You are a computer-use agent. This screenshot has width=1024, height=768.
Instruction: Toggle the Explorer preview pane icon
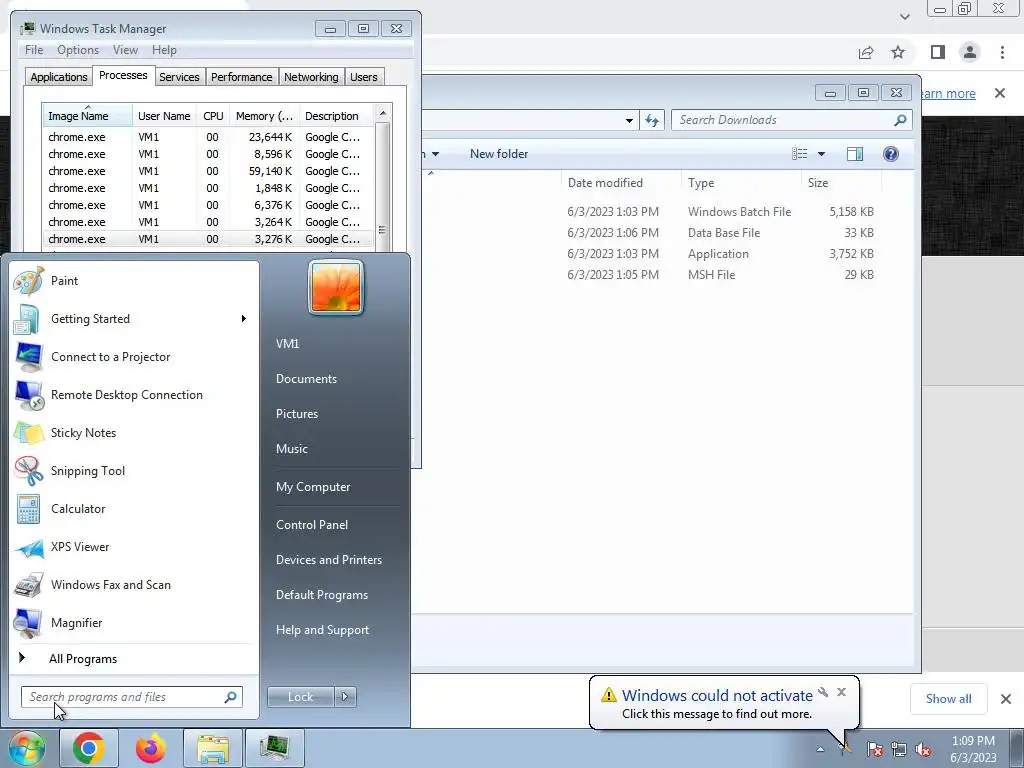854,154
